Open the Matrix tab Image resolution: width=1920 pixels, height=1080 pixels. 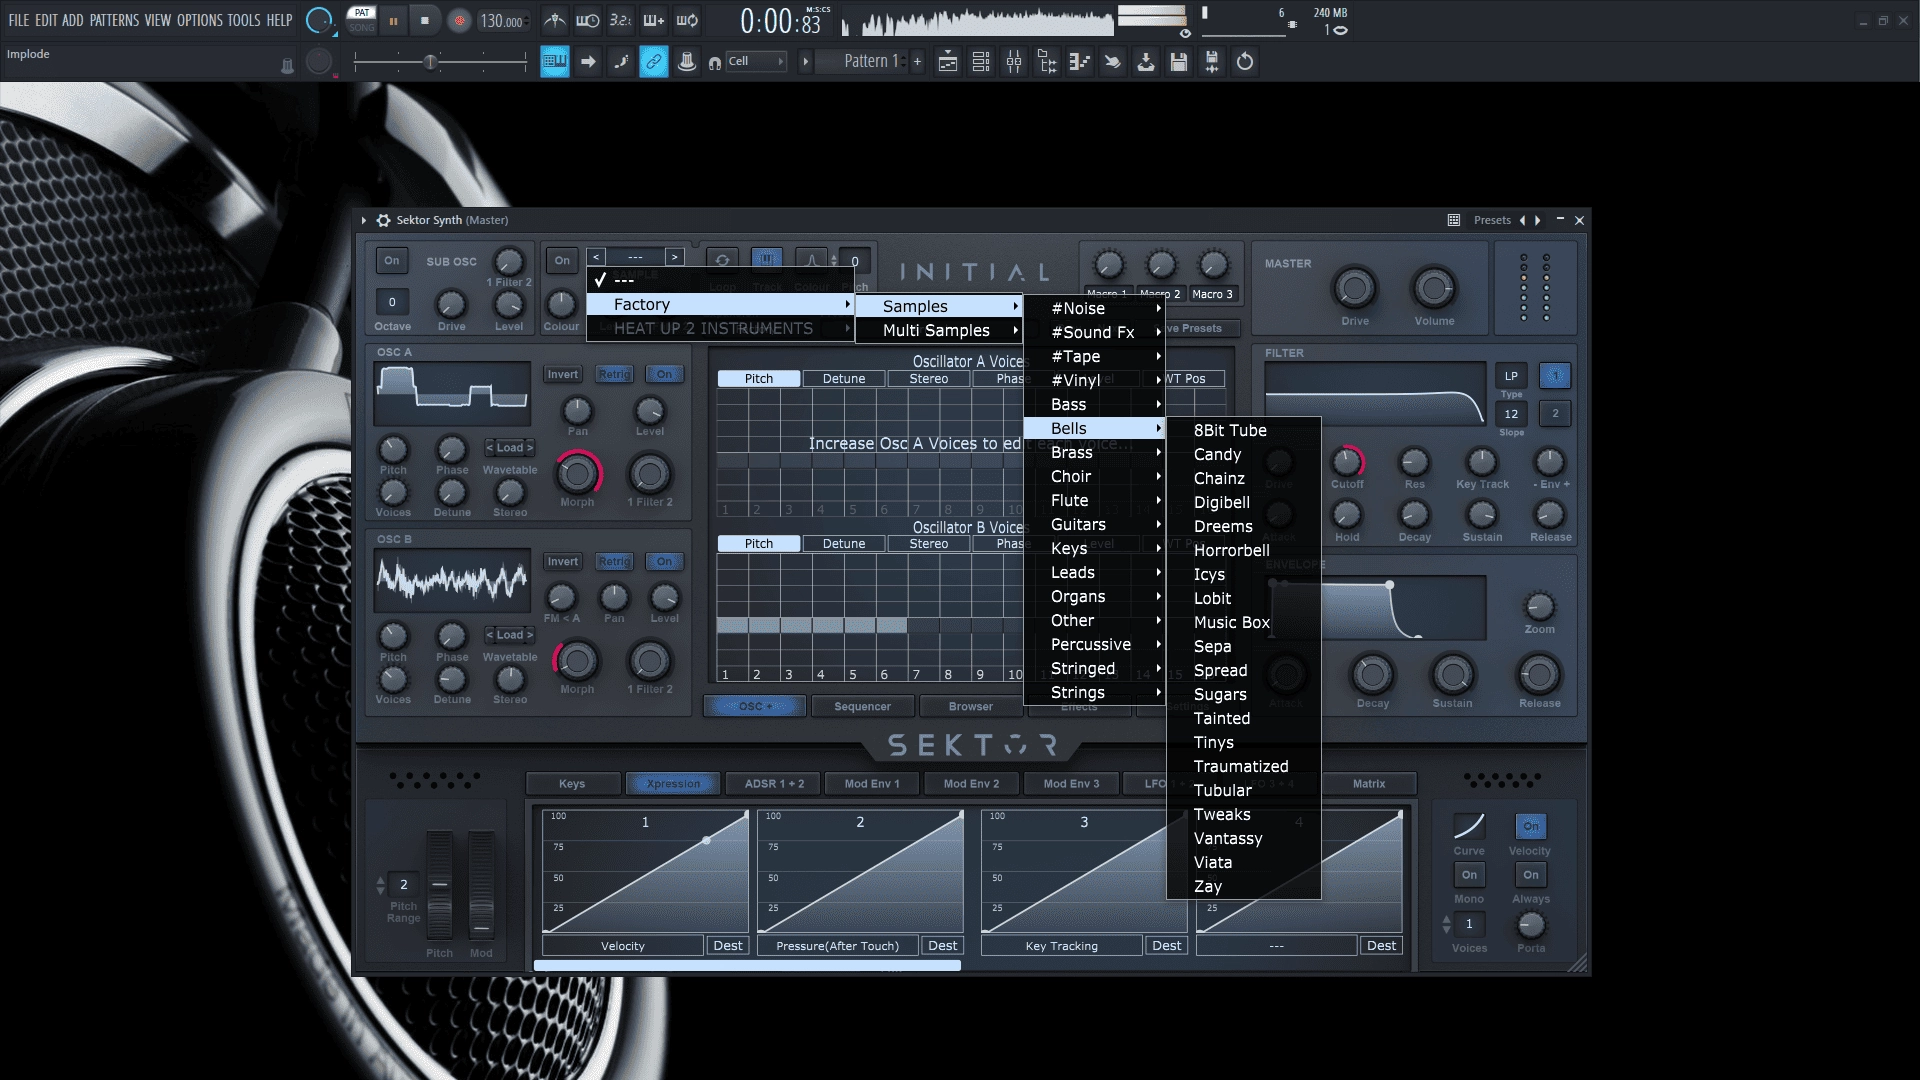(1369, 784)
